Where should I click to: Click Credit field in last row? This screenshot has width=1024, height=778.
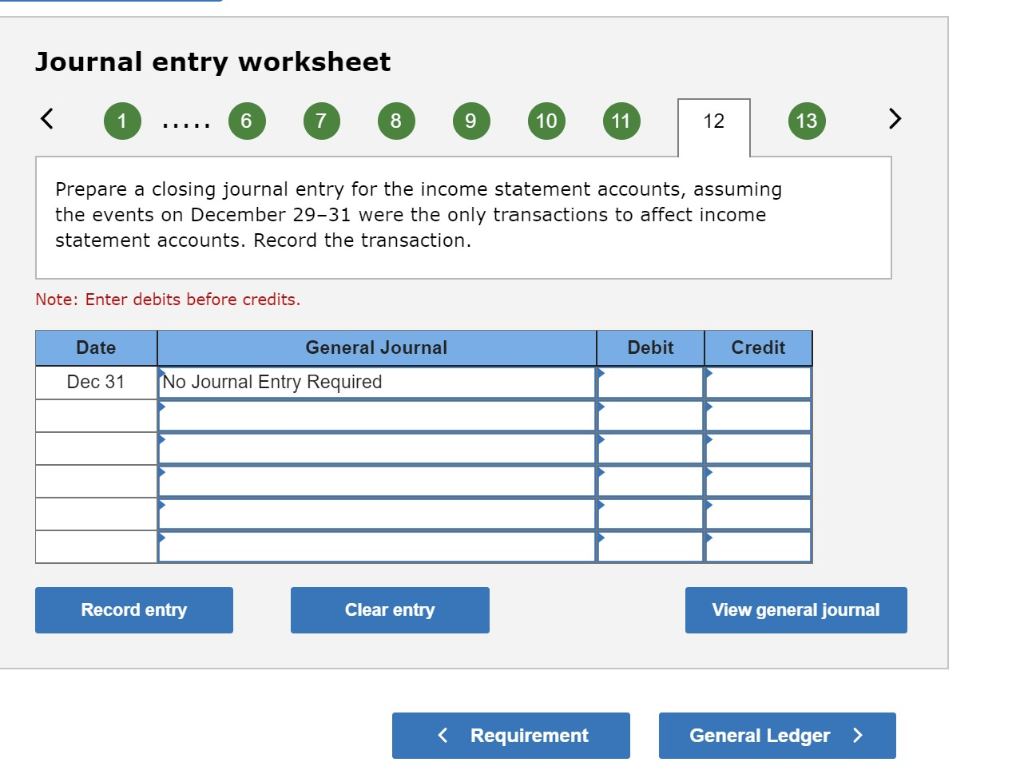(x=758, y=546)
